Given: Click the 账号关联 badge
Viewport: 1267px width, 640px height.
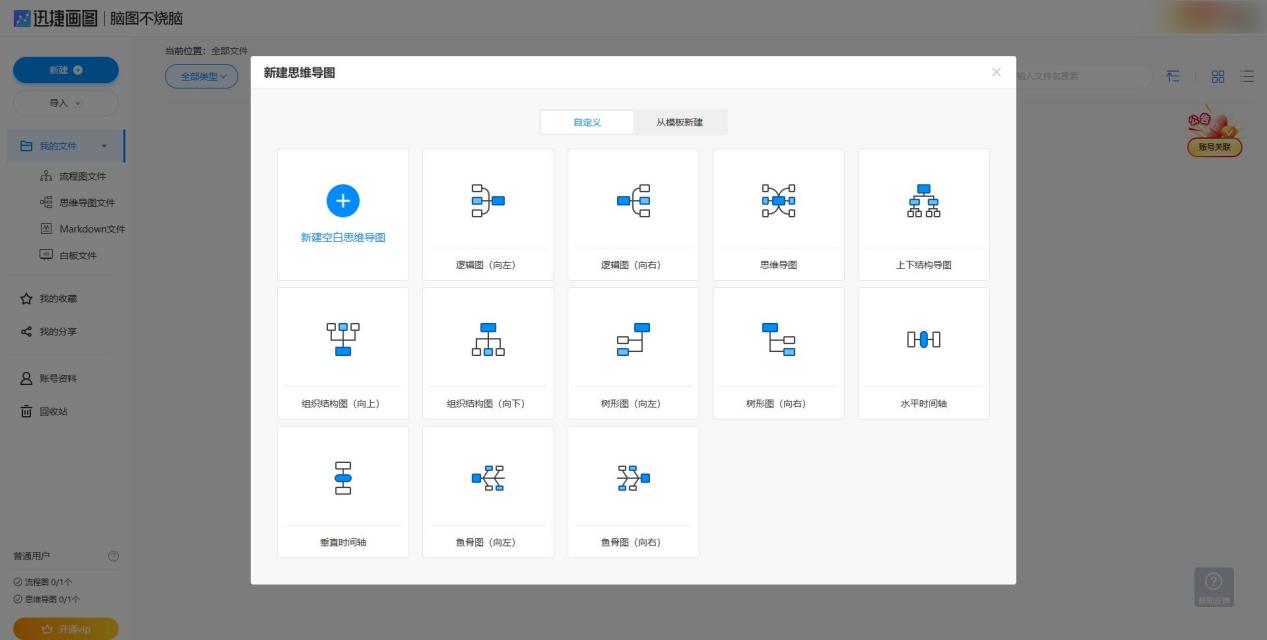Looking at the screenshot, I should point(1214,147).
